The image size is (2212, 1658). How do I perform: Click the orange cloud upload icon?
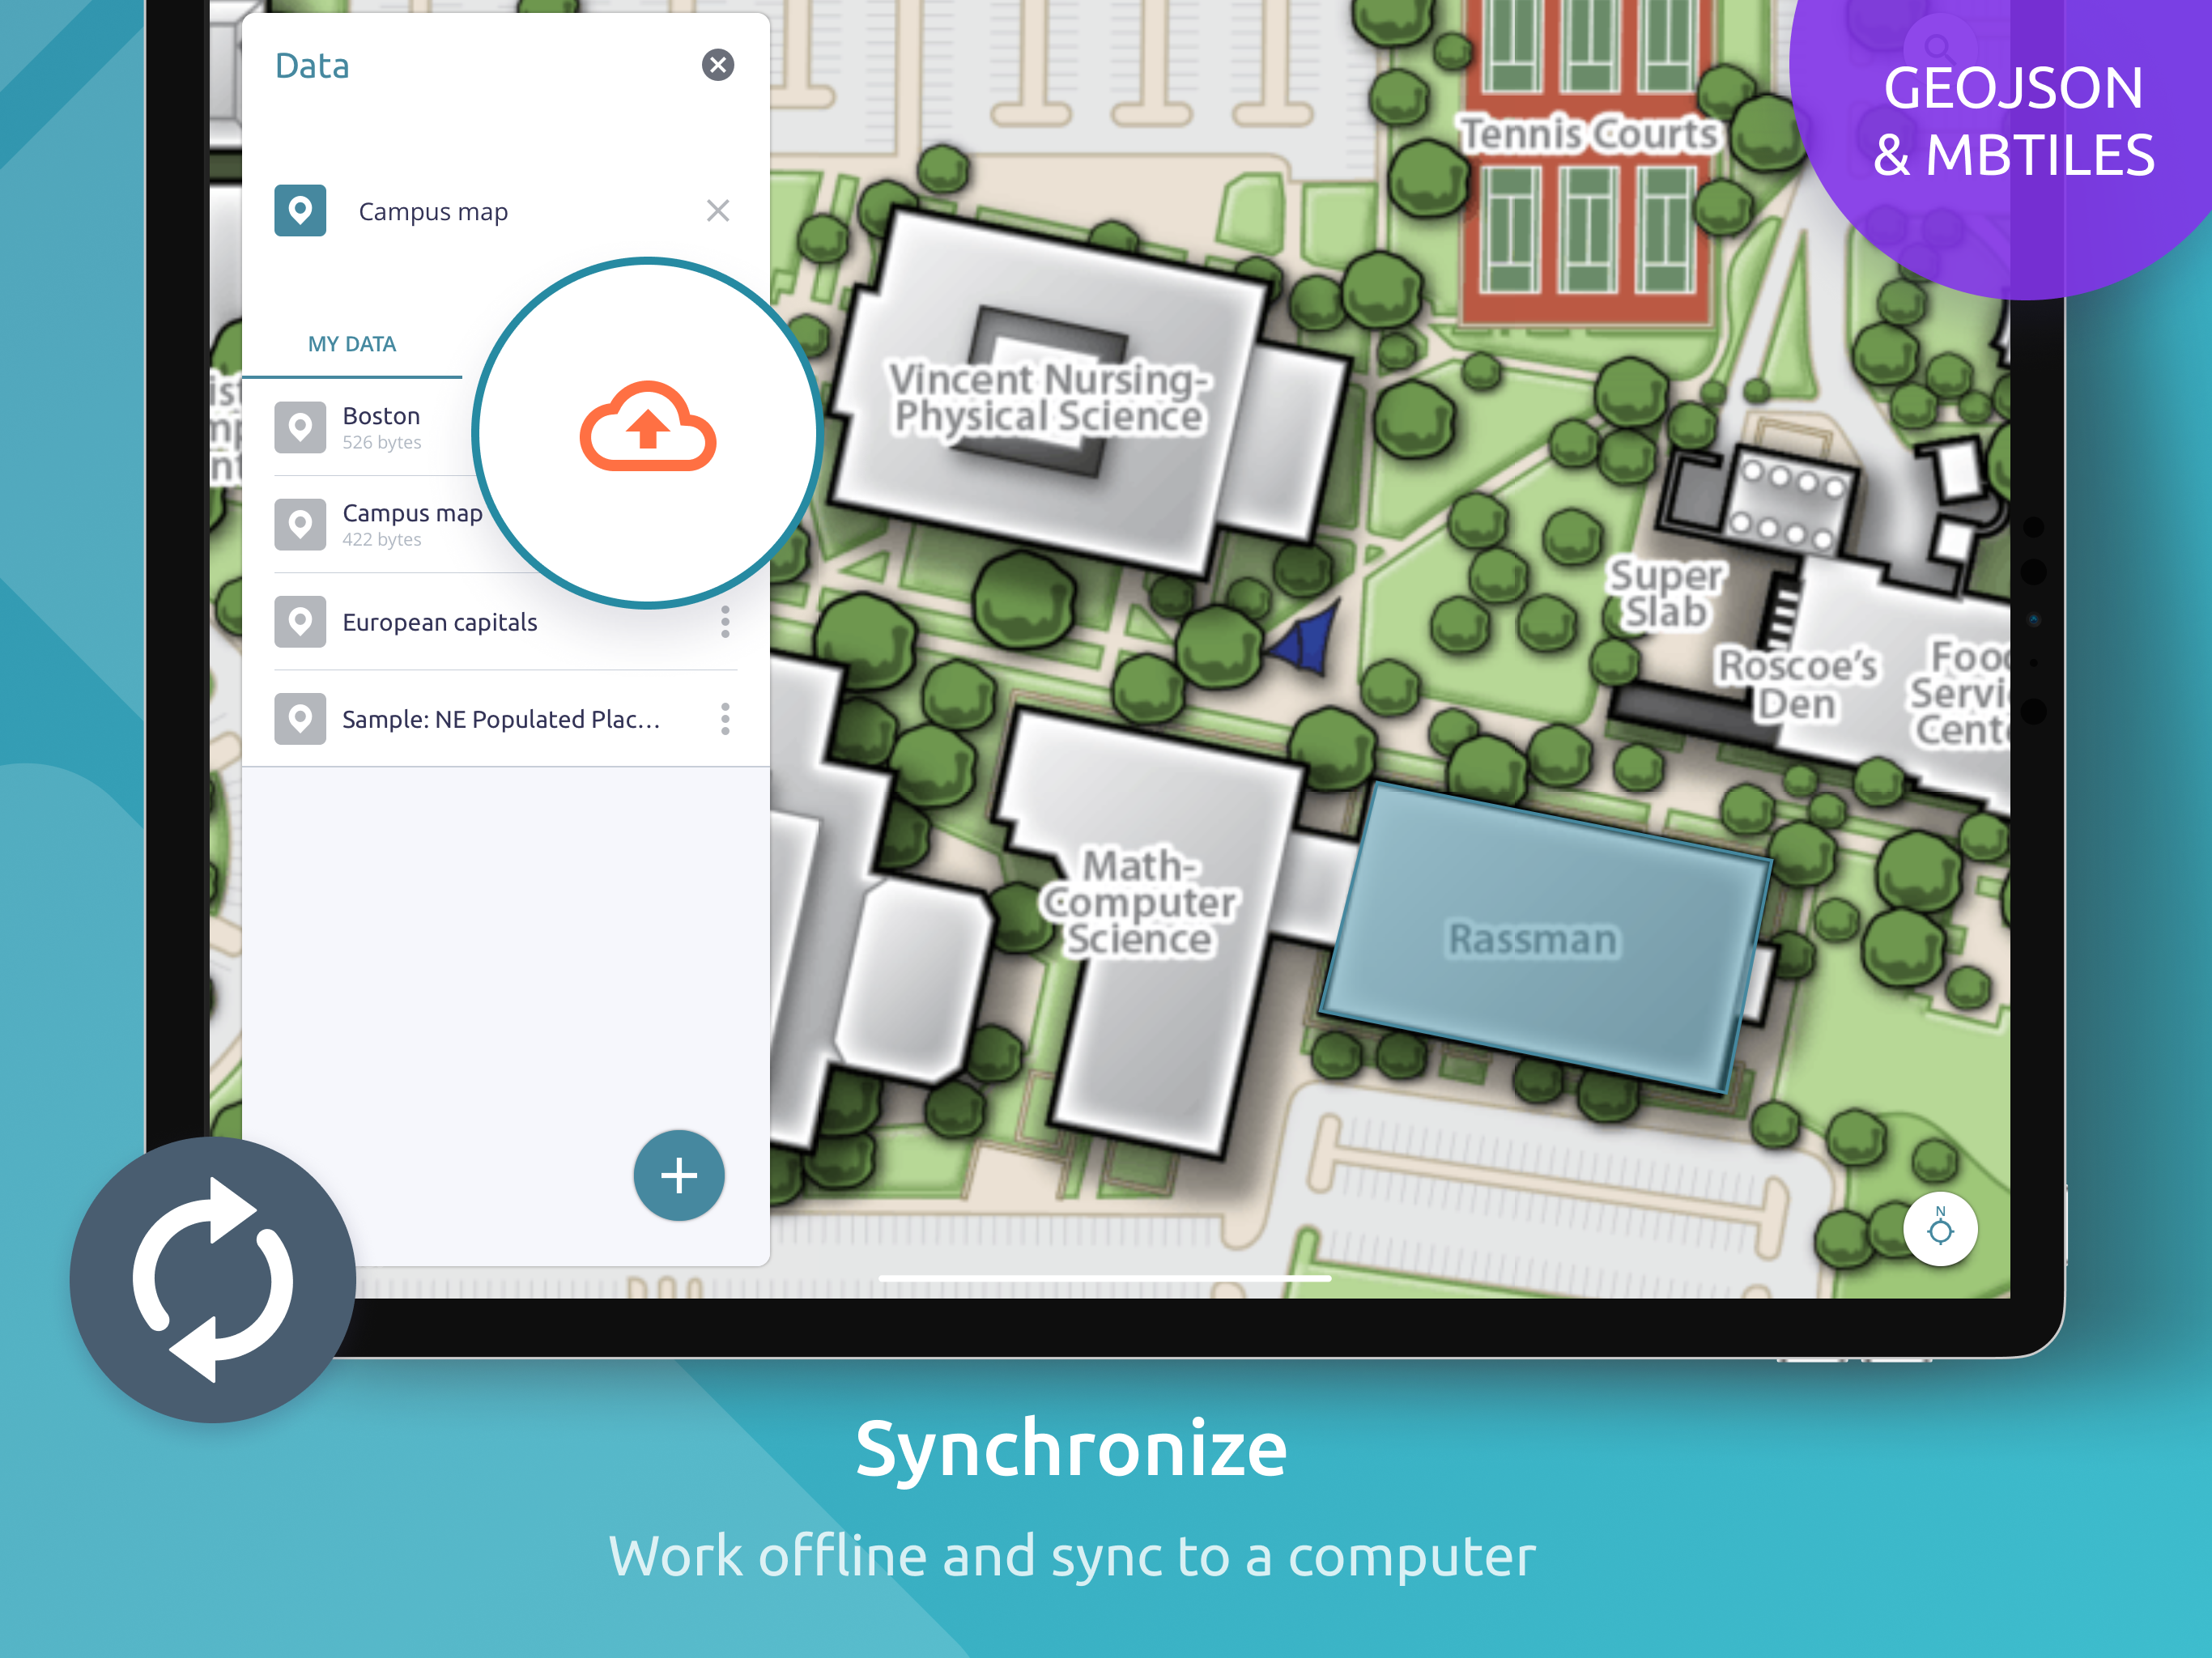click(x=648, y=428)
